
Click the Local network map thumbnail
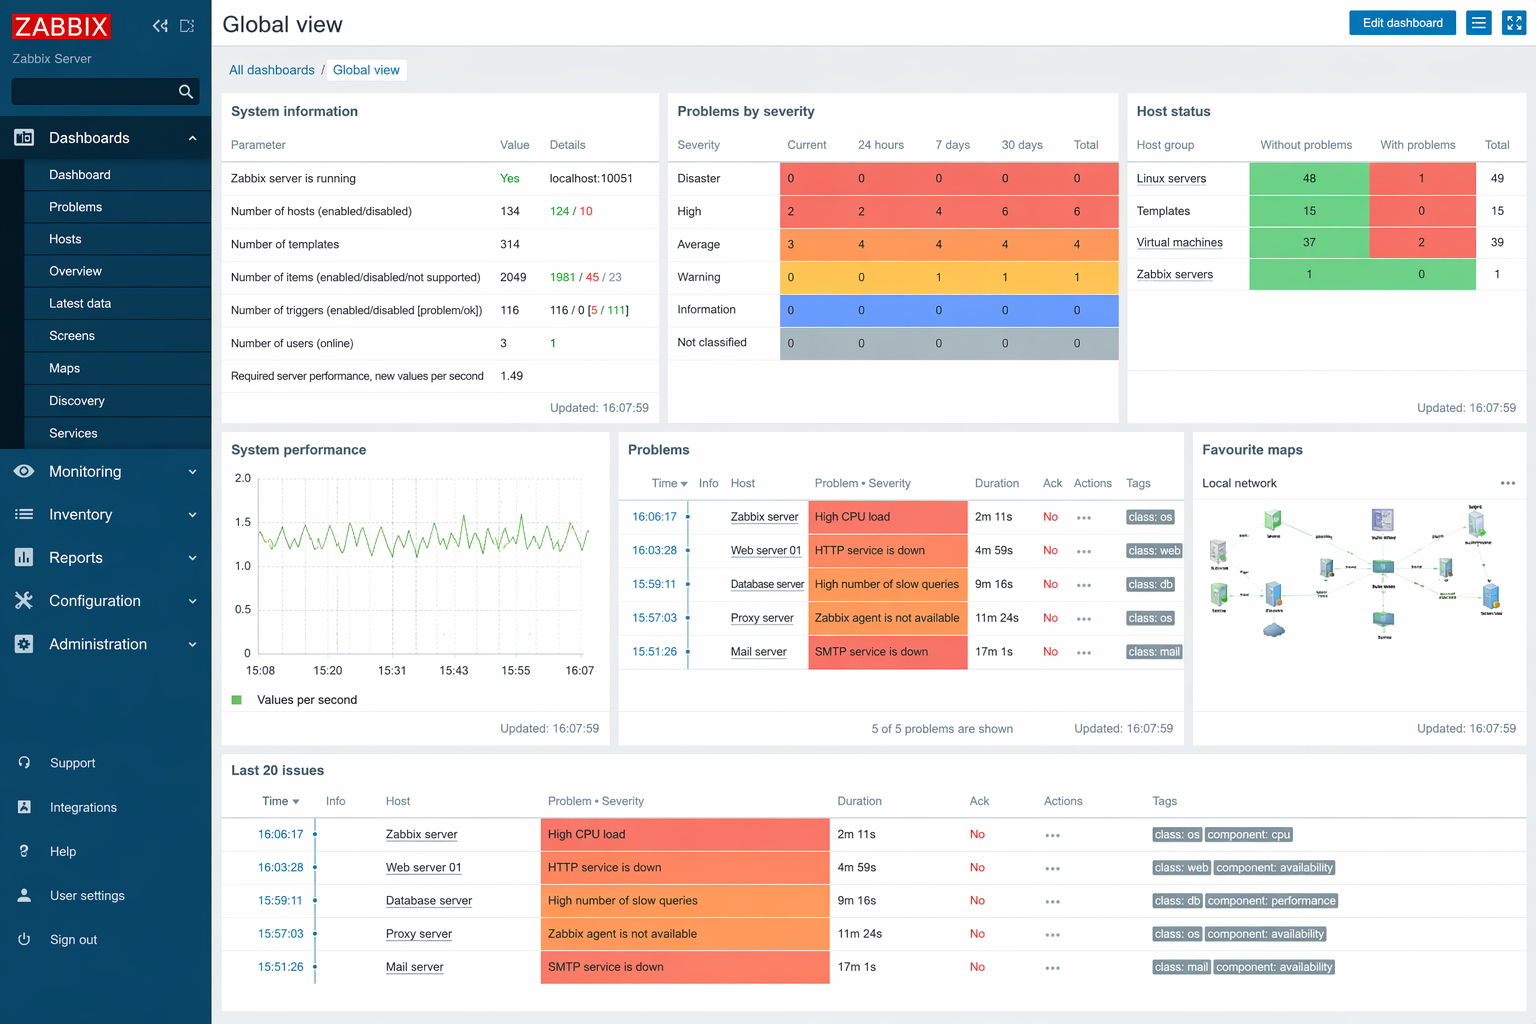[x=1358, y=572]
